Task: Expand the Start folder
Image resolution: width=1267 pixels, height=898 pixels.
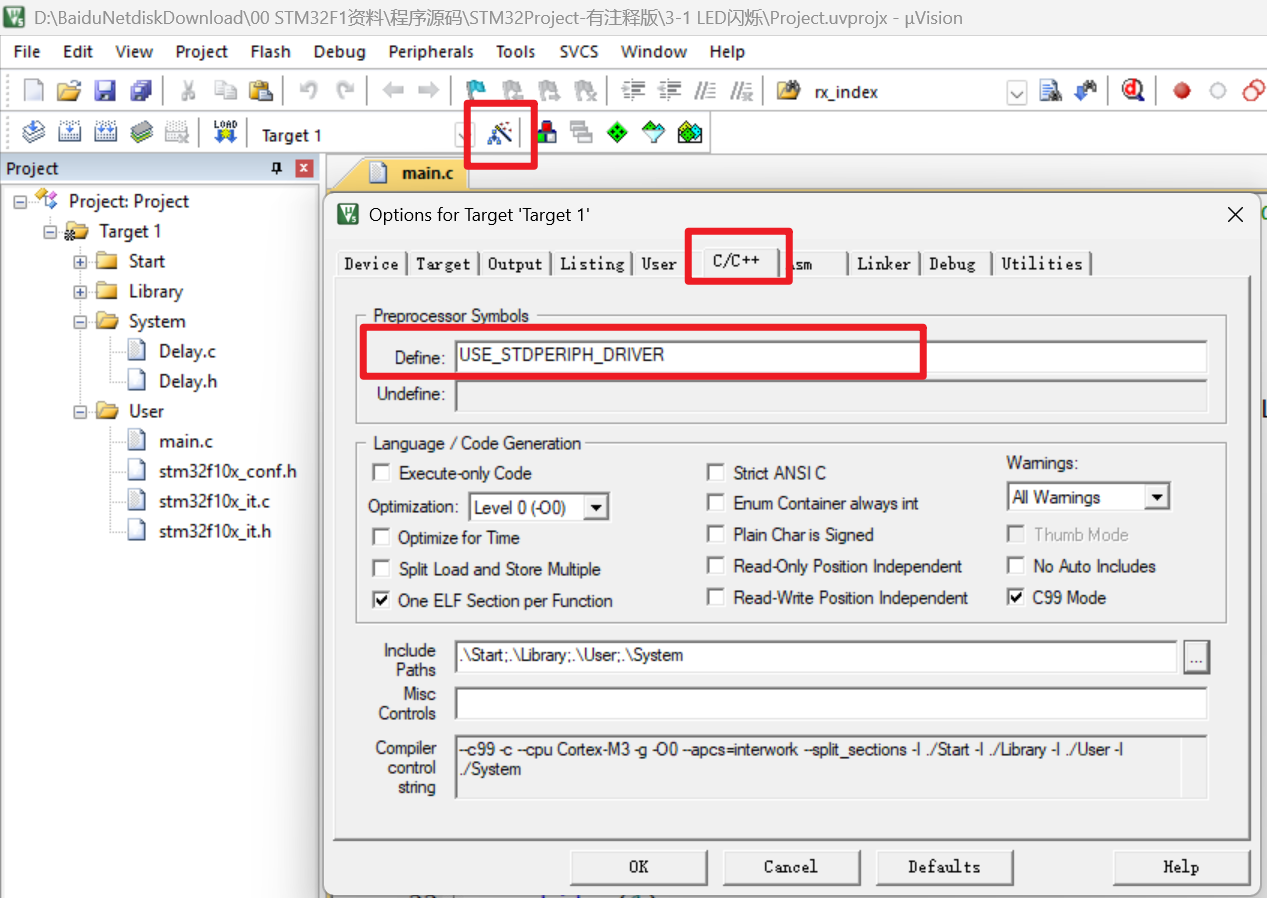Action: coord(80,262)
